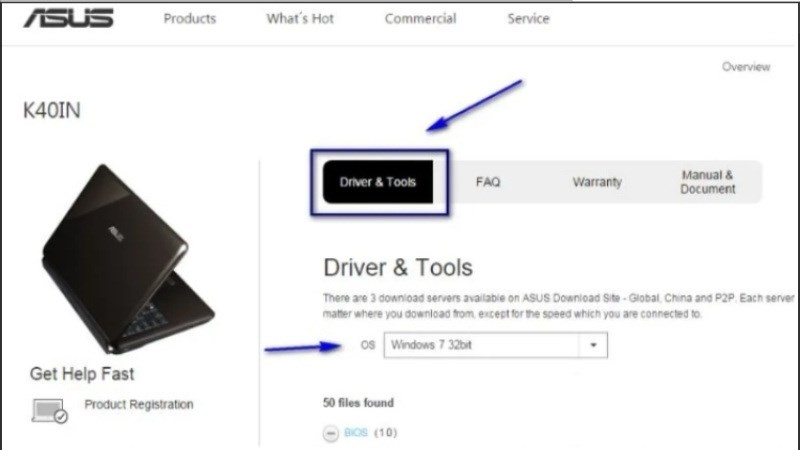Go to the Overview link

746,67
